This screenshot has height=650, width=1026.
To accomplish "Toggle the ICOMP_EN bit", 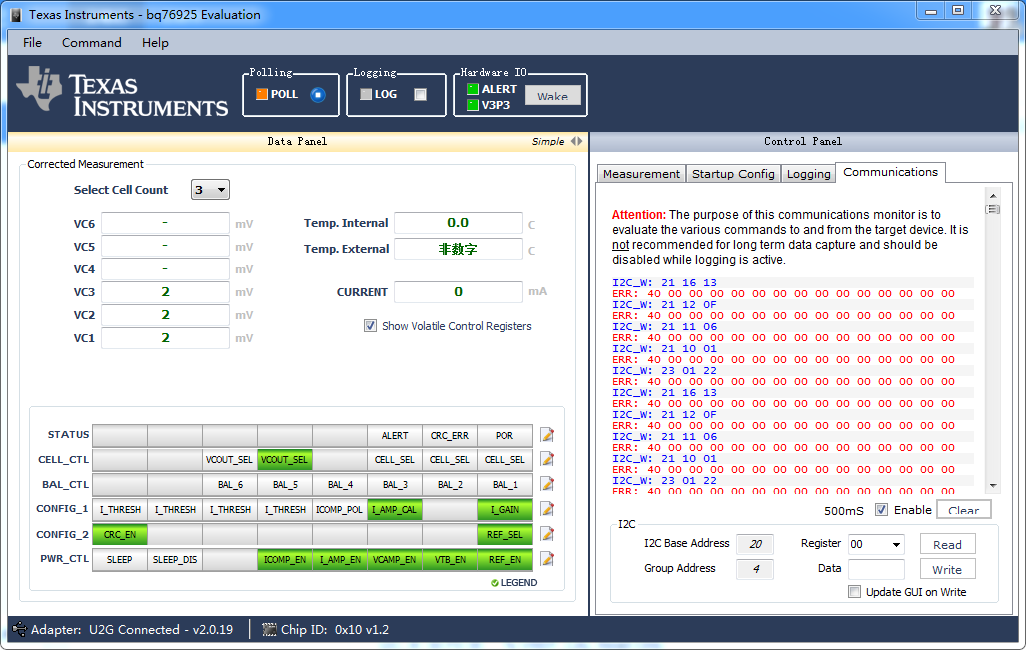I will [x=285, y=560].
